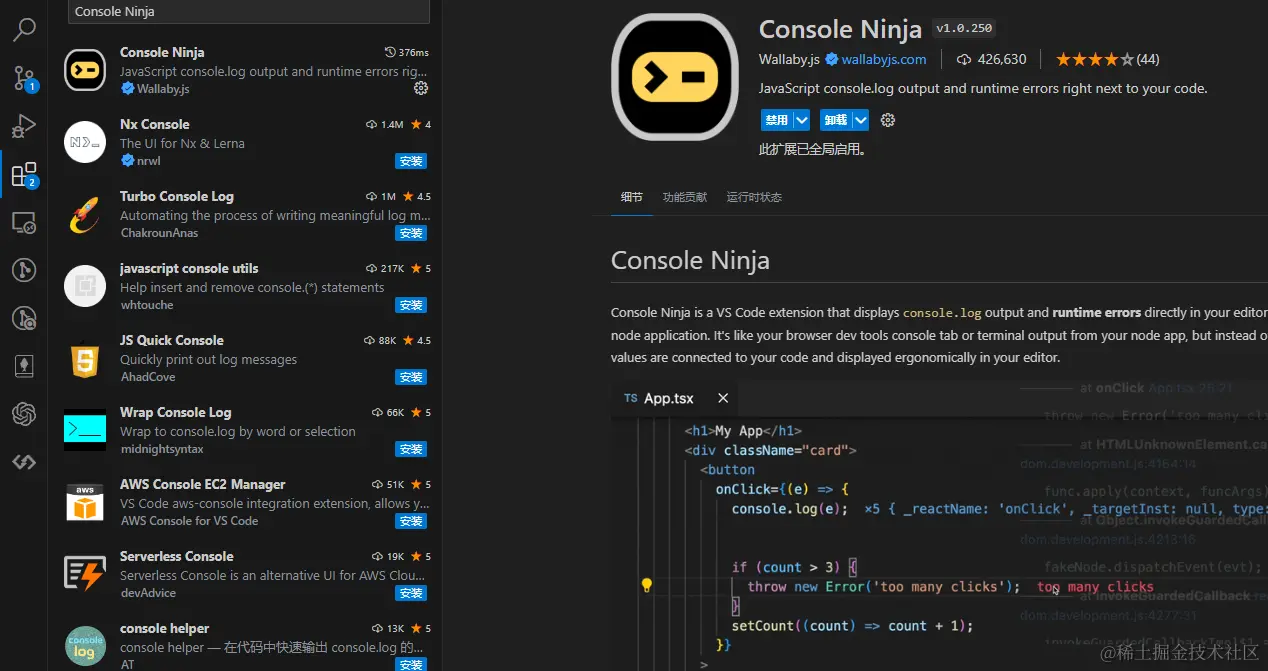Open the Extensions view with badge 2

click(24, 175)
